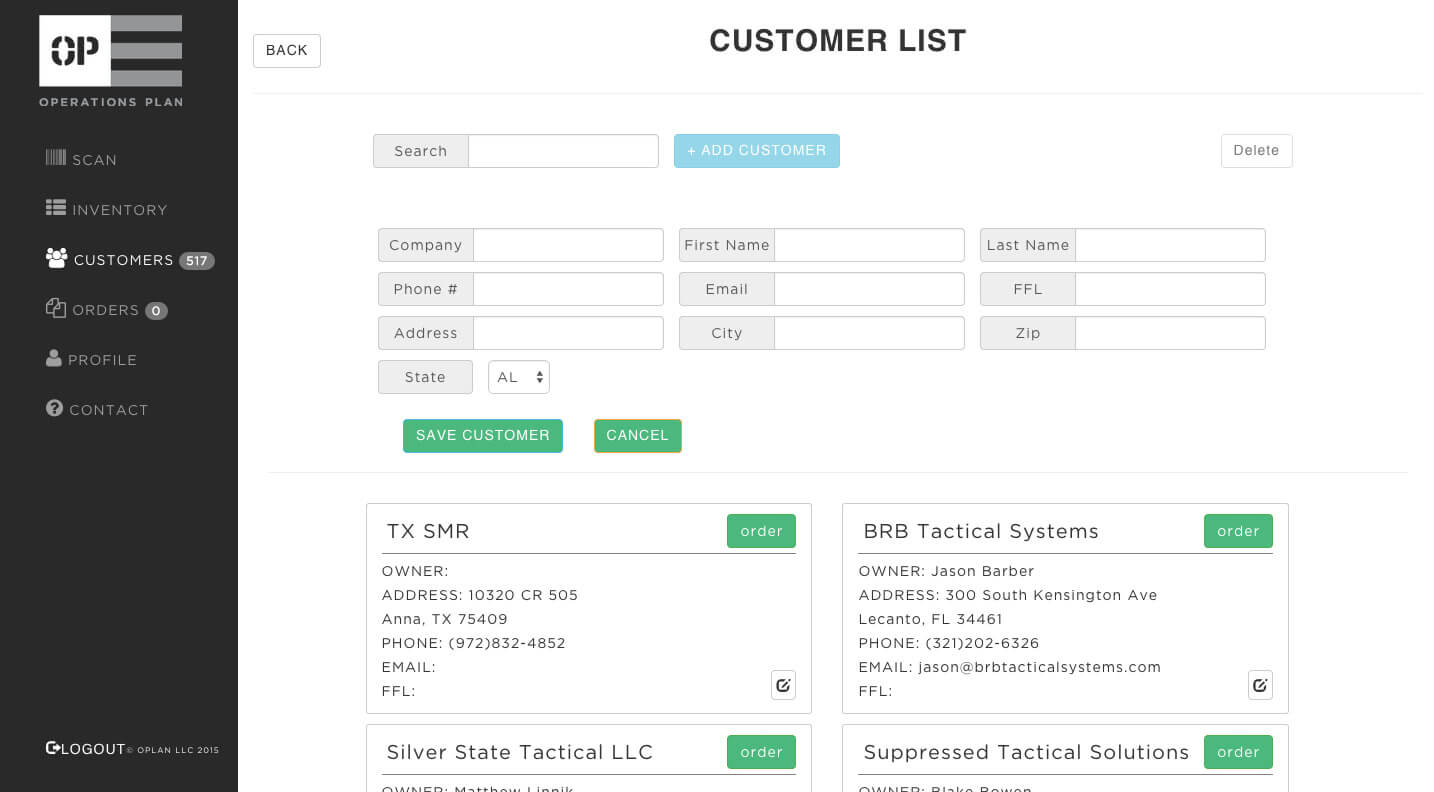Click address 300 South Kensington Ave
1434x792 pixels.
click(x=1051, y=595)
